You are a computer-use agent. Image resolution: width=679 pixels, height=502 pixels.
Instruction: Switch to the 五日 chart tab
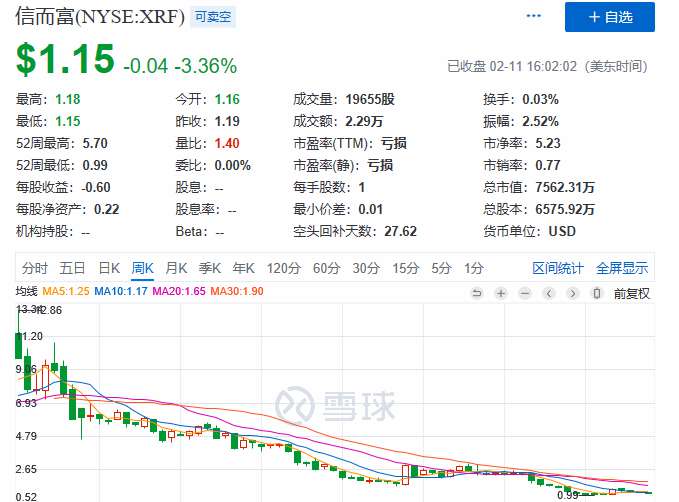click(x=72, y=268)
